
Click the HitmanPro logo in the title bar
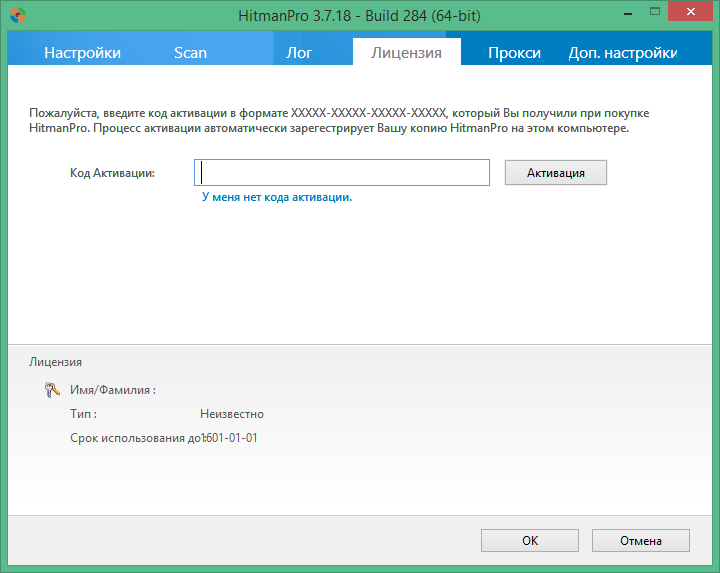click(16, 15)
